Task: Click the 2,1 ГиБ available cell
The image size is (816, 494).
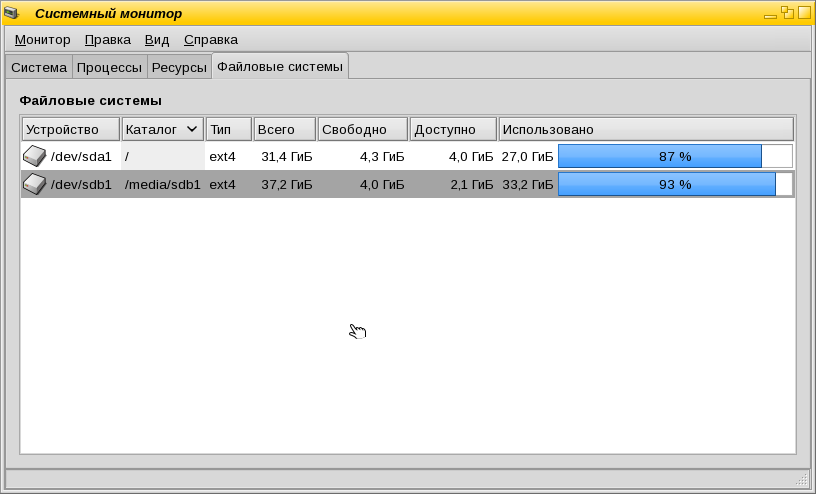Action: 471,184
